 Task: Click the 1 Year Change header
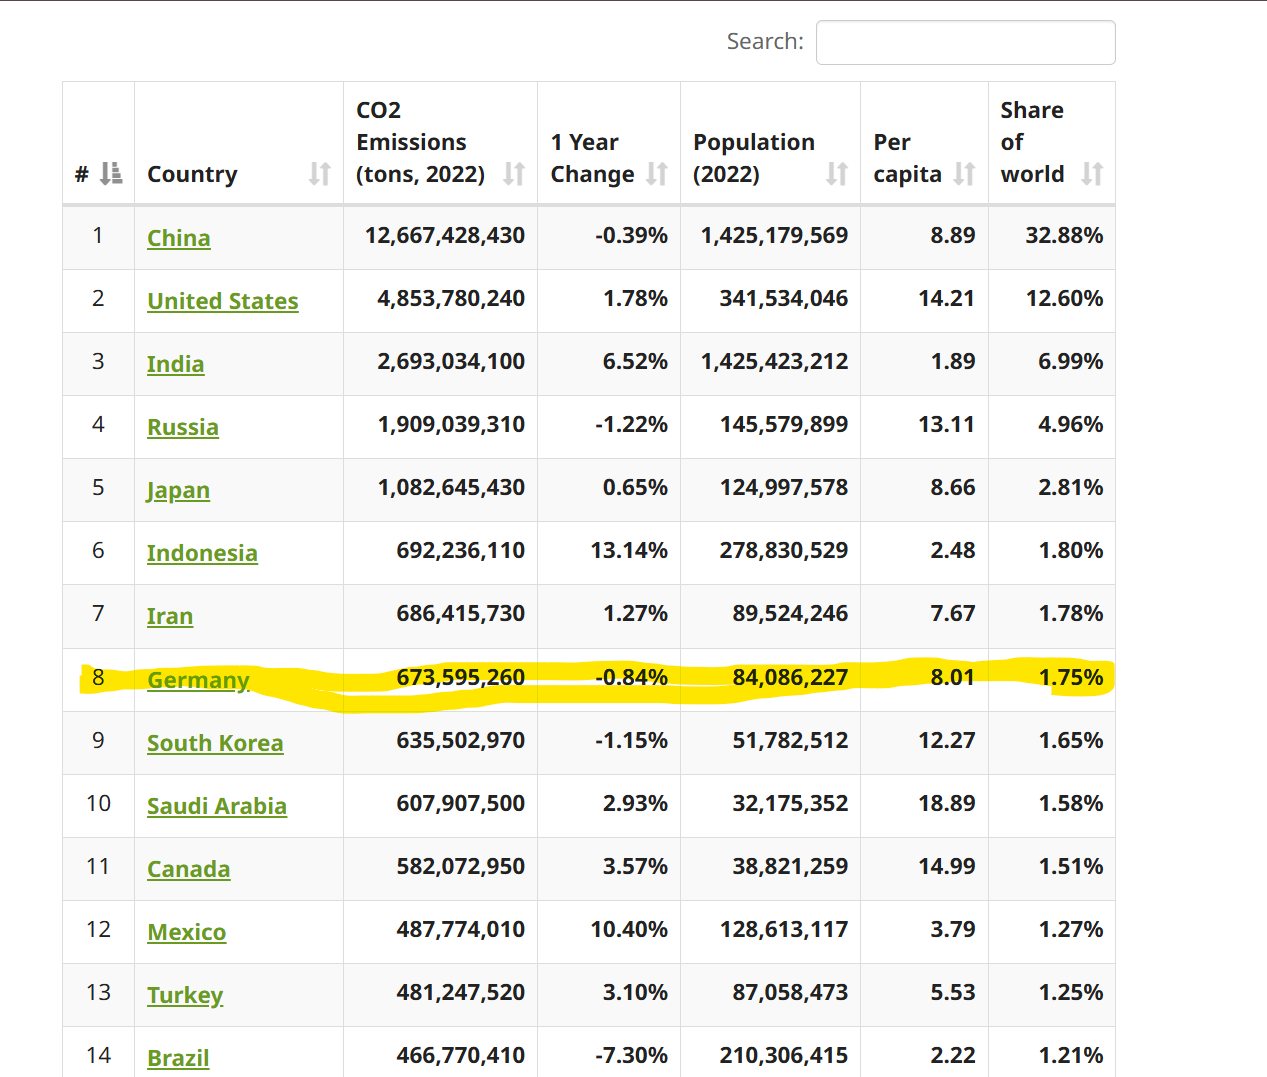(592, 158)
